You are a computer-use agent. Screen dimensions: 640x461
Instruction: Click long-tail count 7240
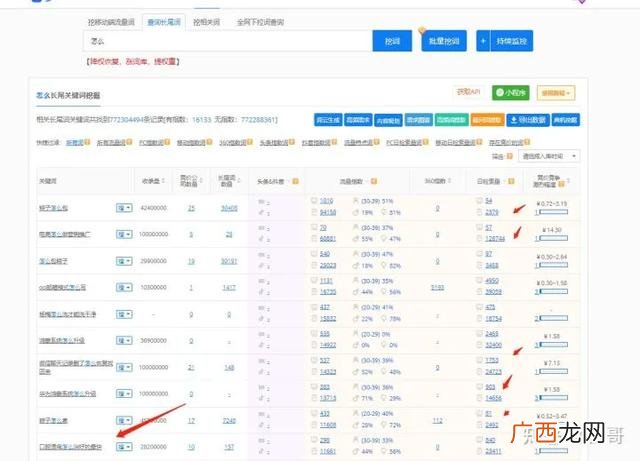click(x=229, y=420)
